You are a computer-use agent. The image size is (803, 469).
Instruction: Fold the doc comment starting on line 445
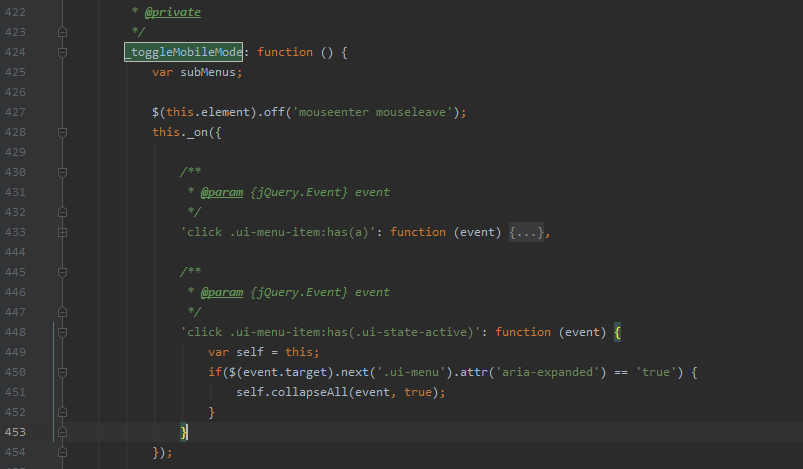(62, 272)
